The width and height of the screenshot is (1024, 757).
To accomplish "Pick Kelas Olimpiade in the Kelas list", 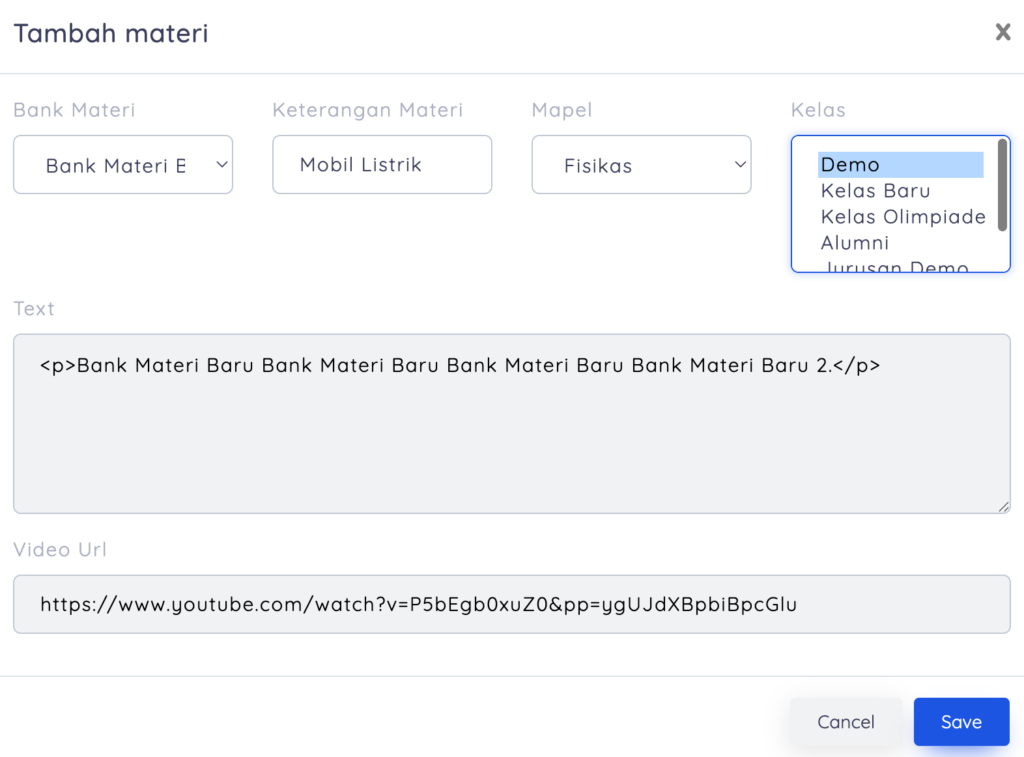I will [x=902, y=217].
